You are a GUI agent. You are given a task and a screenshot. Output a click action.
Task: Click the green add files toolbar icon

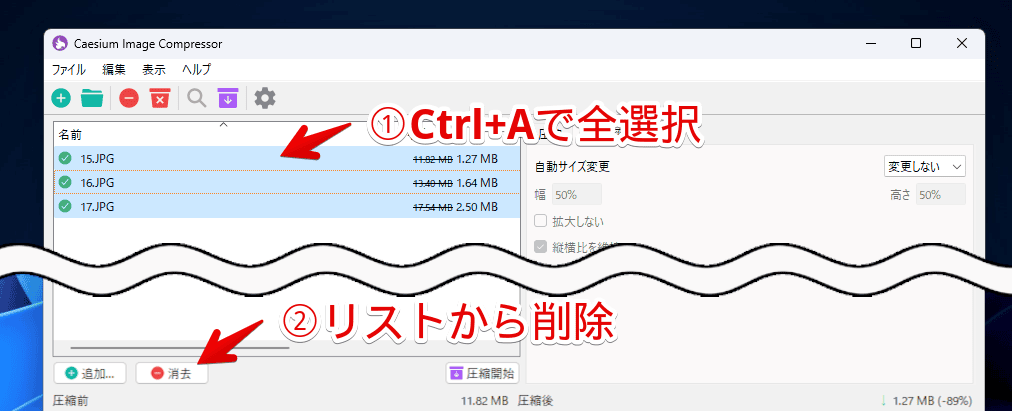(x=61, y=99)
